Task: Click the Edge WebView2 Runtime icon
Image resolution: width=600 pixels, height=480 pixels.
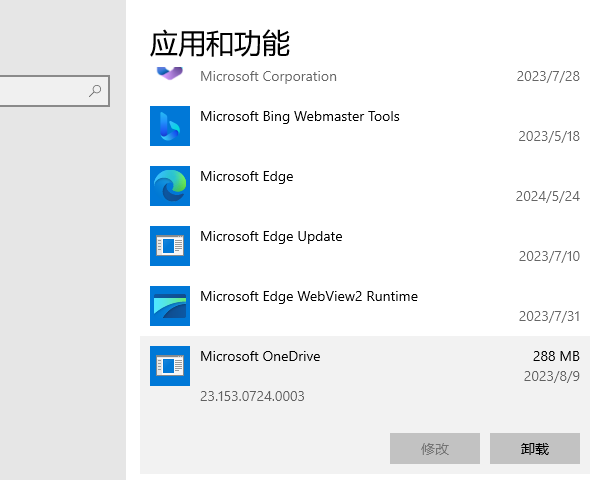Action: pyautogui.click(x=170, y=306)
